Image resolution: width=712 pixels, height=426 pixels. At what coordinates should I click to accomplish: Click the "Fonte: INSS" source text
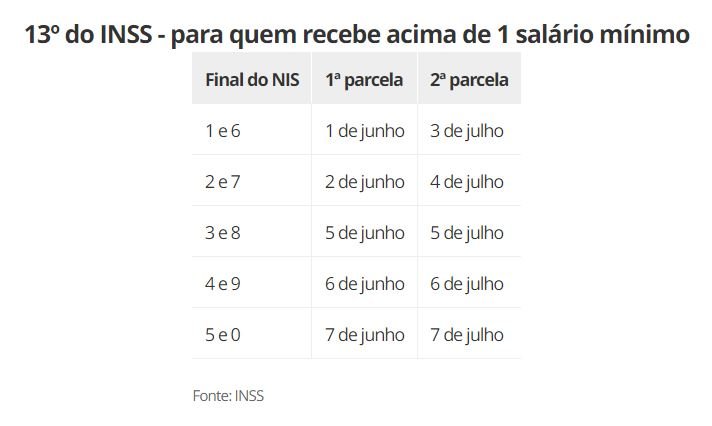(228, 395)
